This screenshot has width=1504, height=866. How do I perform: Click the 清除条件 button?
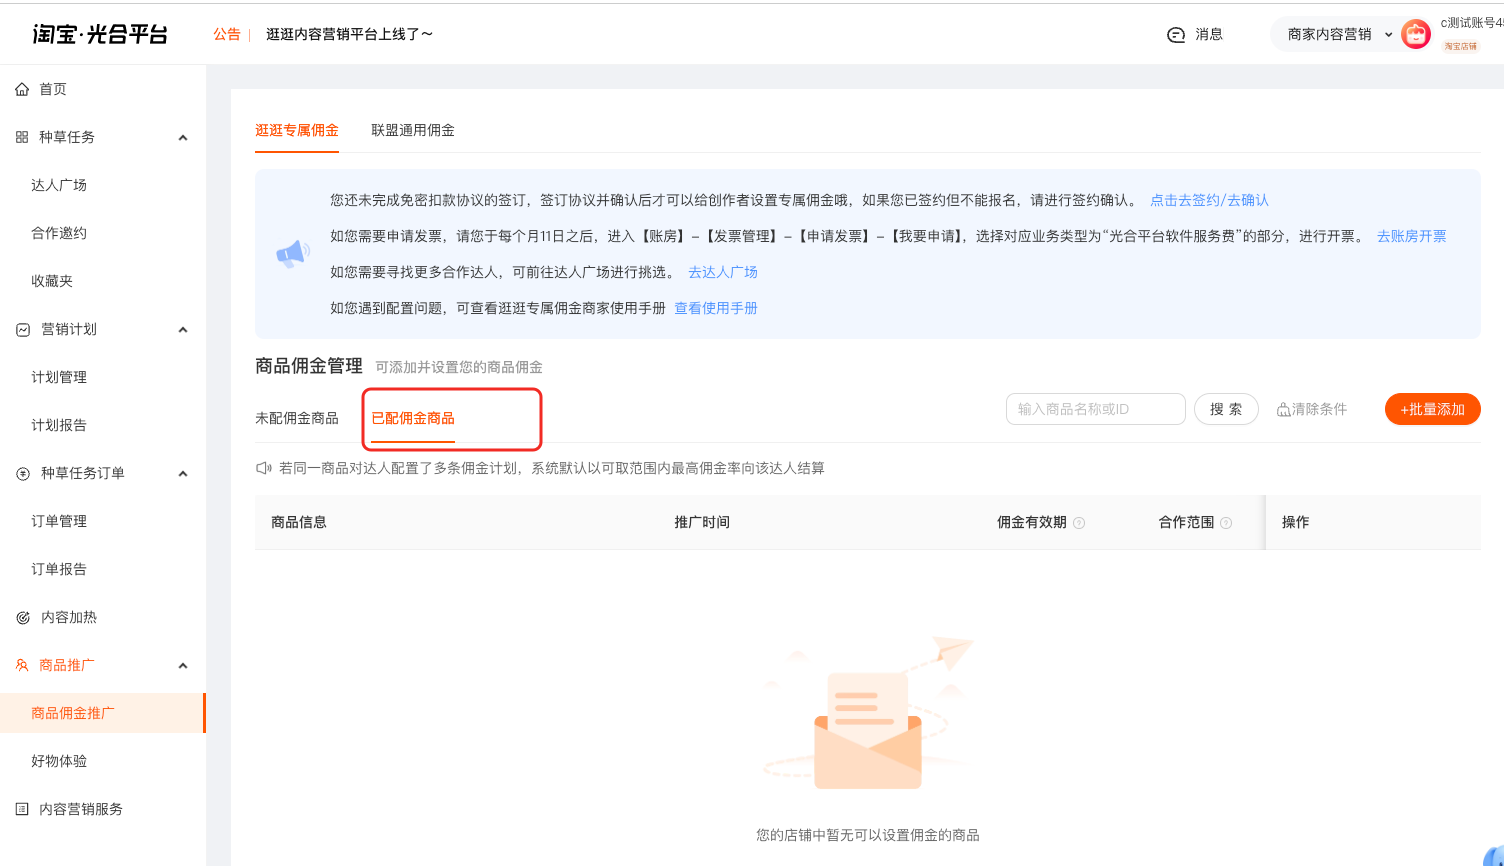(1312, 409)
